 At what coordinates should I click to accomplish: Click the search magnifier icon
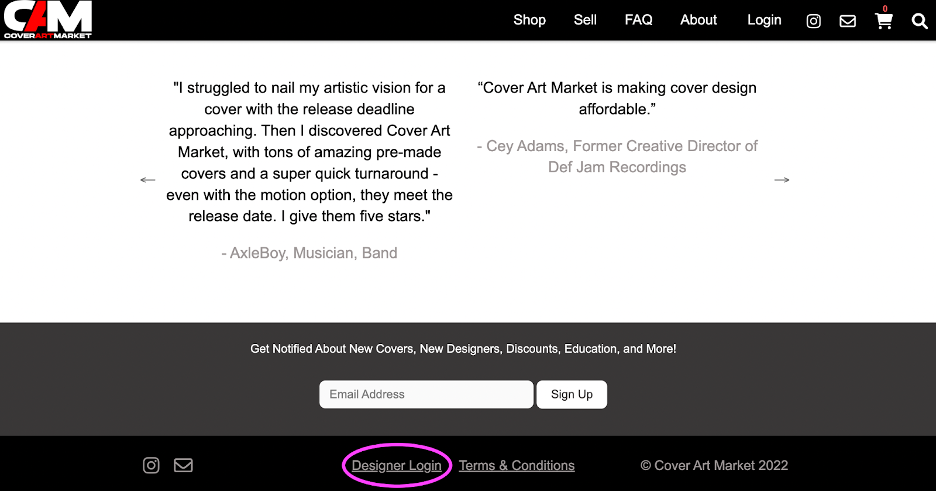coord(919,21)
